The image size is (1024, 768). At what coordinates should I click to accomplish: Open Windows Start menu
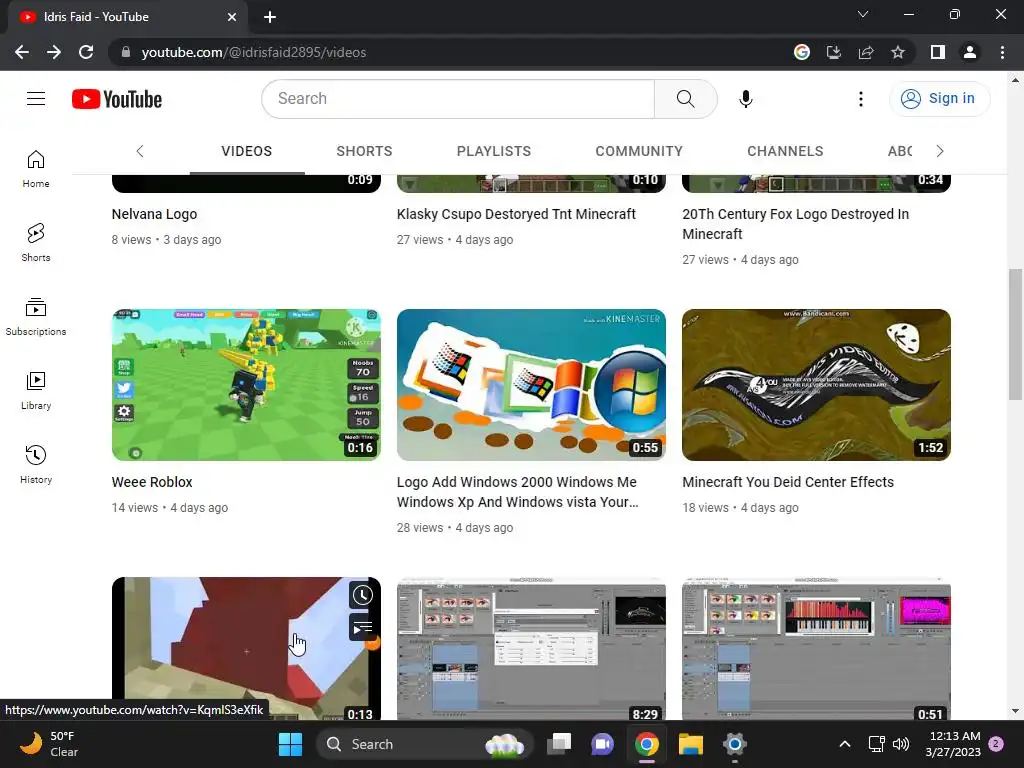[x=290, y=744]
